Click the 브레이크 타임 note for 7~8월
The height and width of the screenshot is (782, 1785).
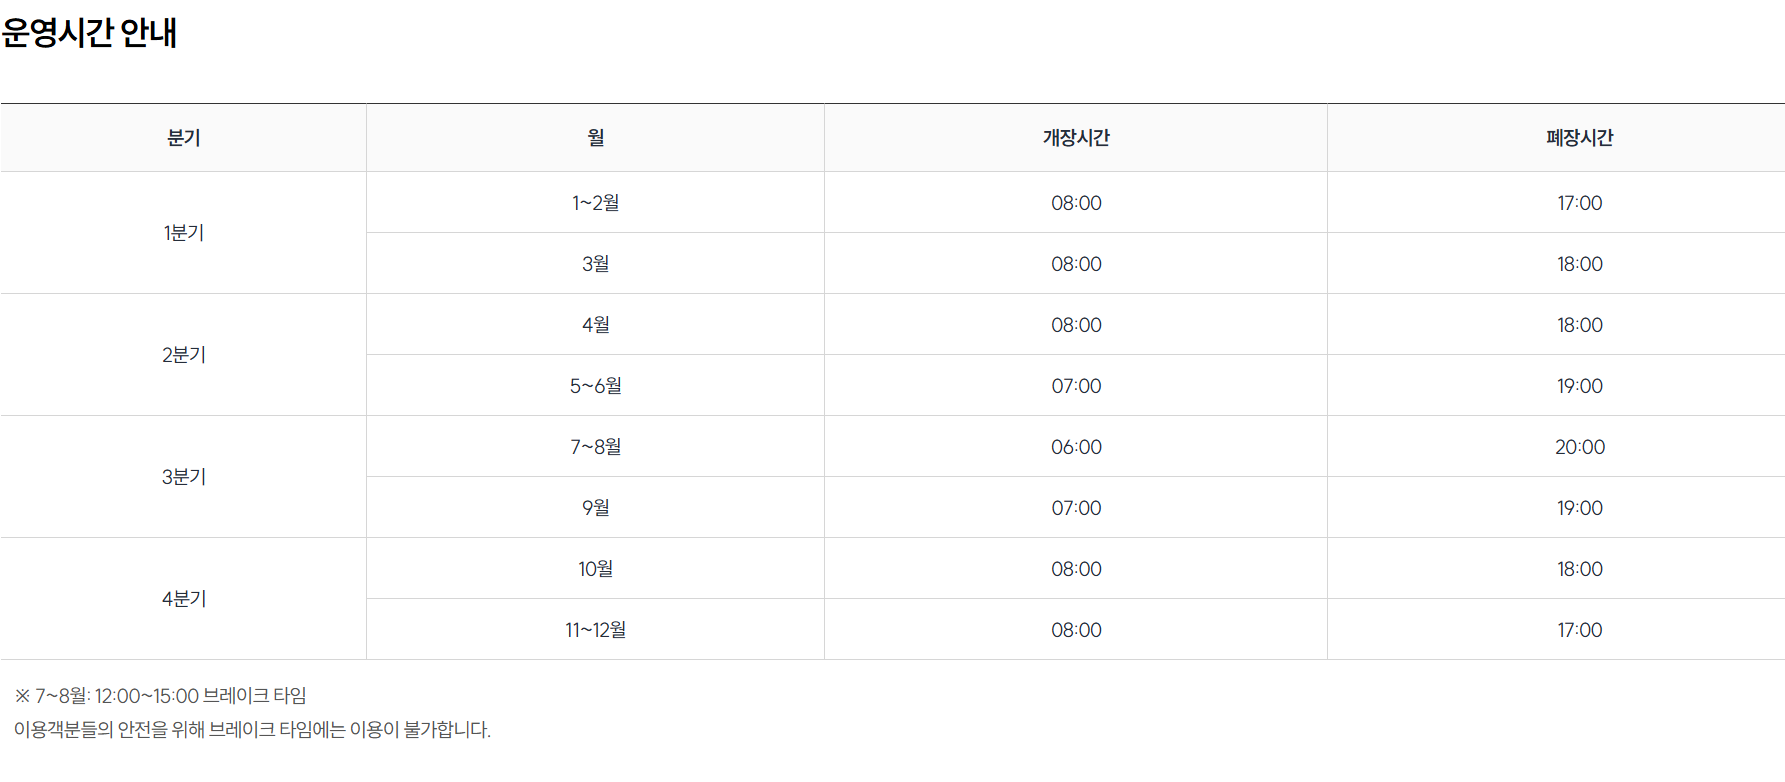(161, 696)
